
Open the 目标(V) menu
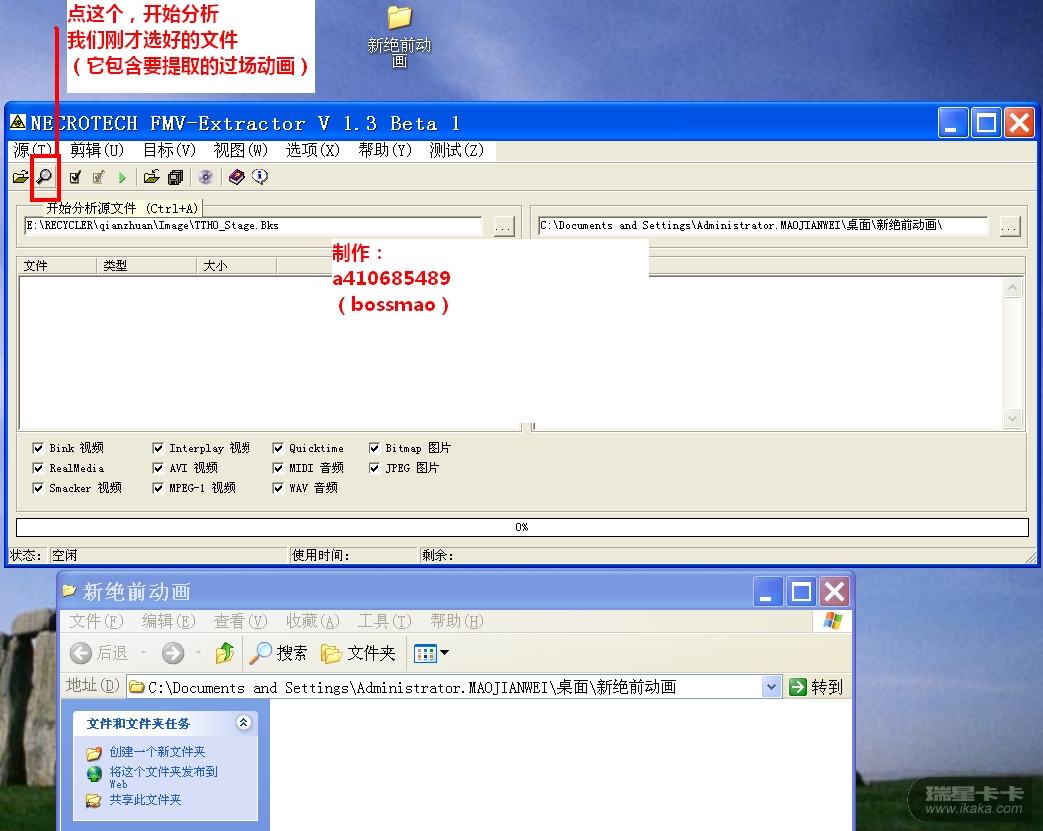tap(170, 150)
